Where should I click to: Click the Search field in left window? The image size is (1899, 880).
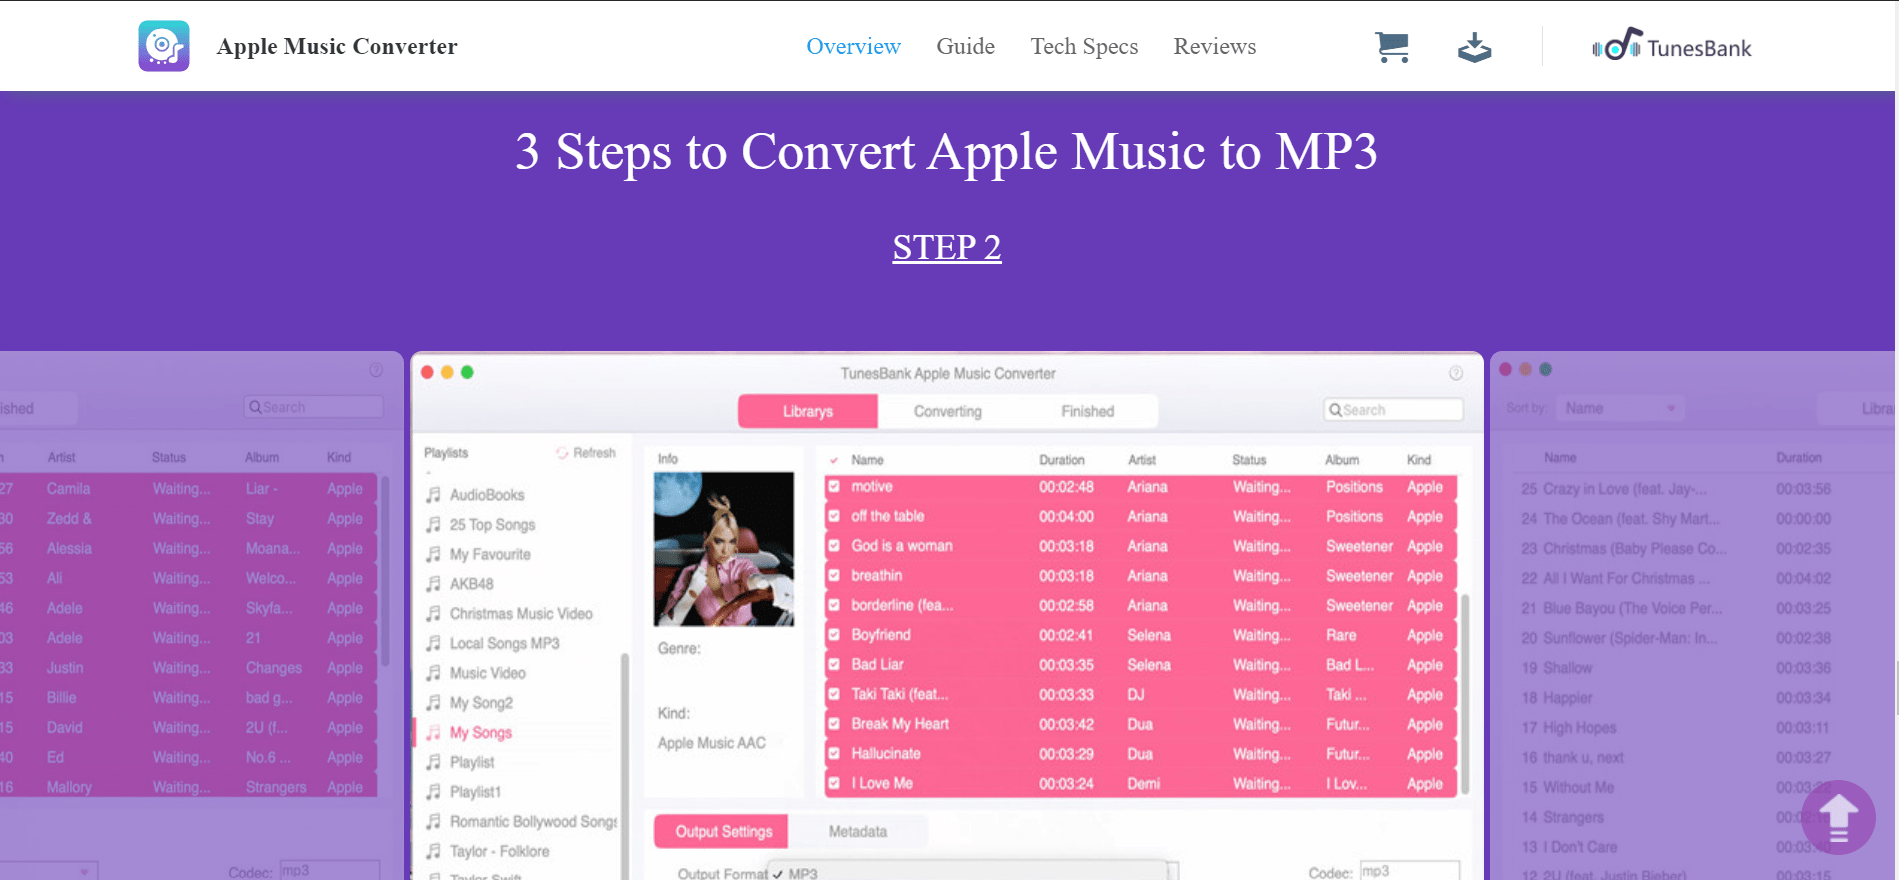tap(313, 407)
